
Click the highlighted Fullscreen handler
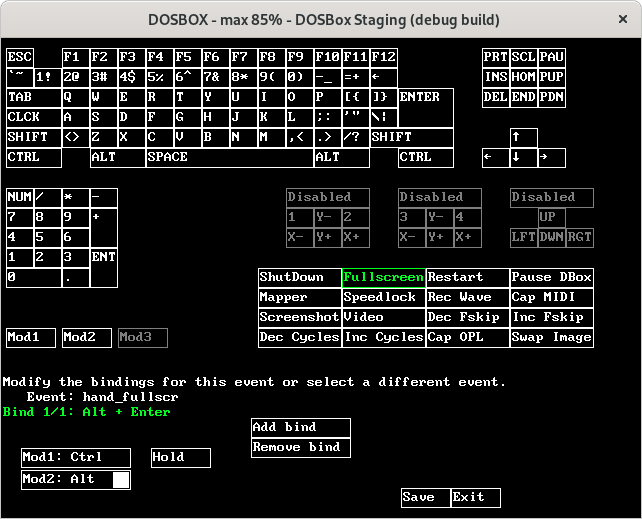pos(384,278)
